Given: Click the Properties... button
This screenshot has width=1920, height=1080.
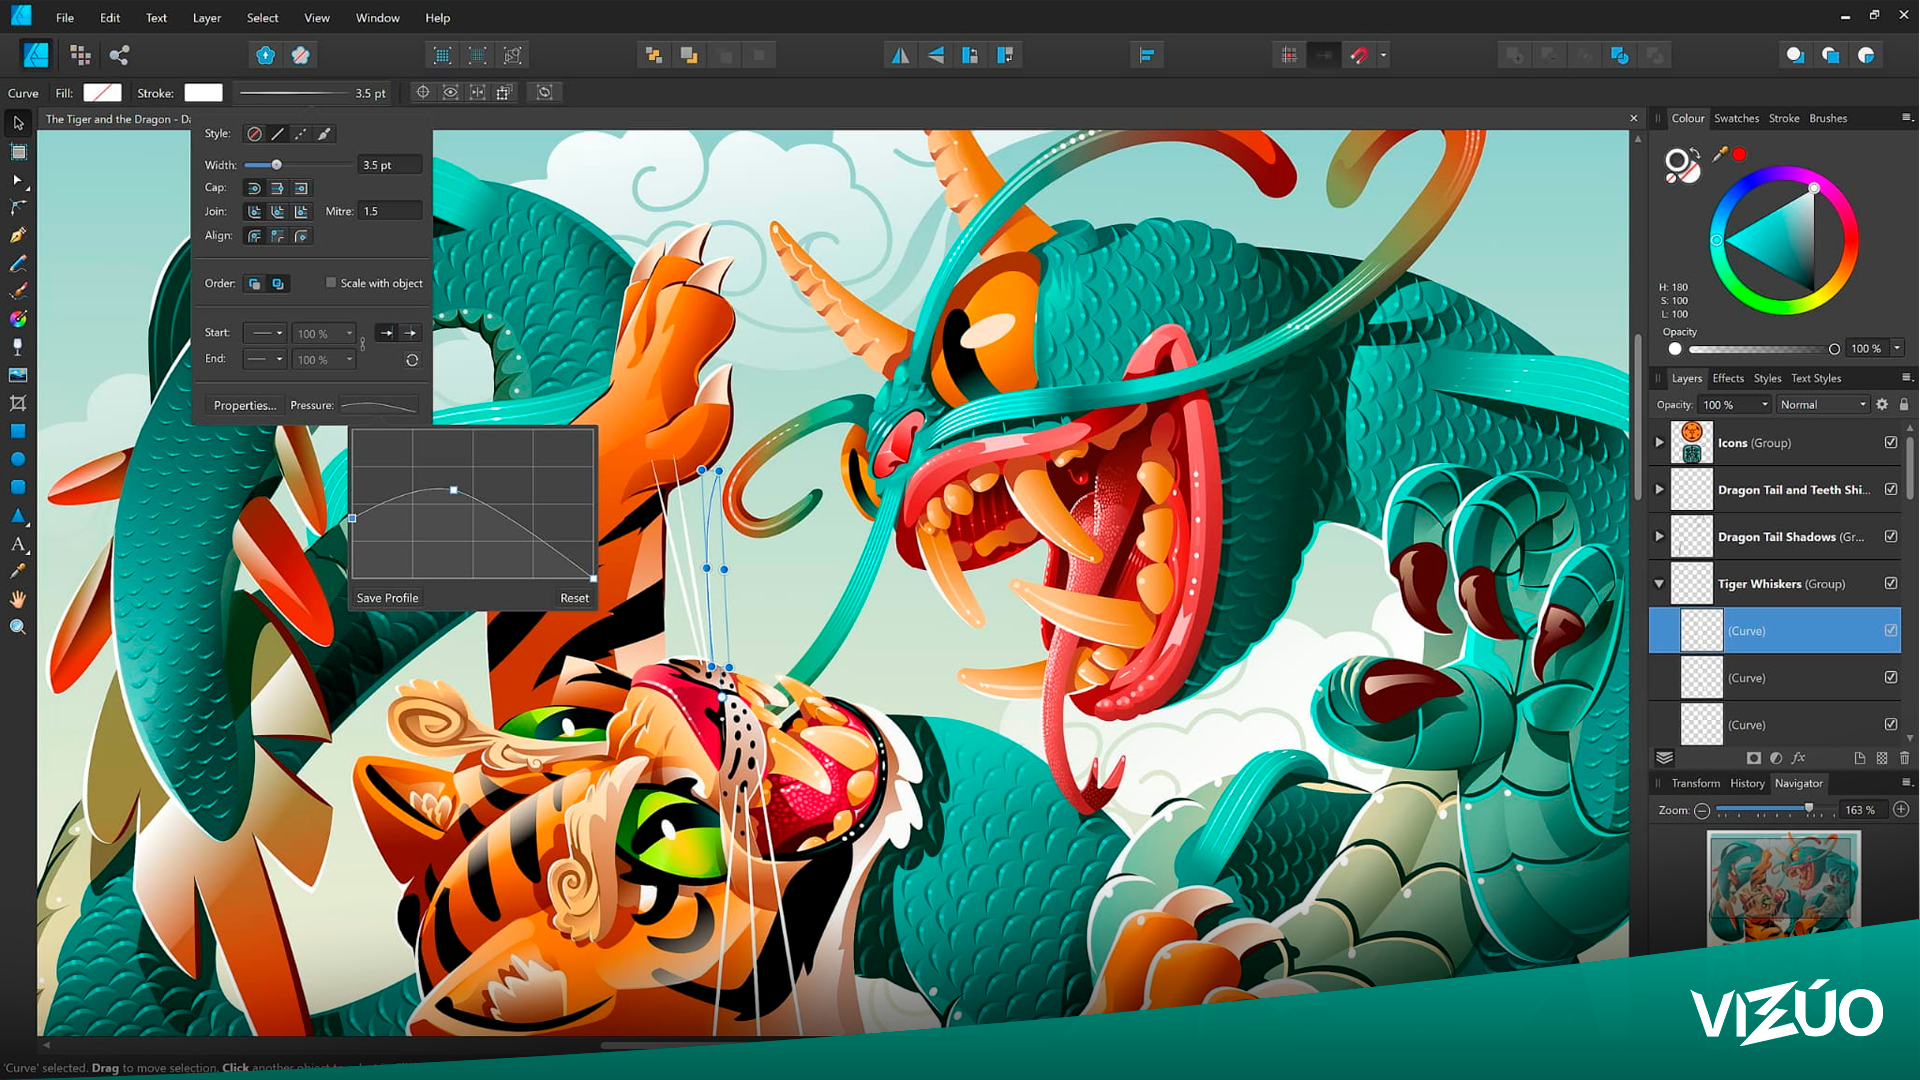Looking at the screenshot, I should coord(244,405).
